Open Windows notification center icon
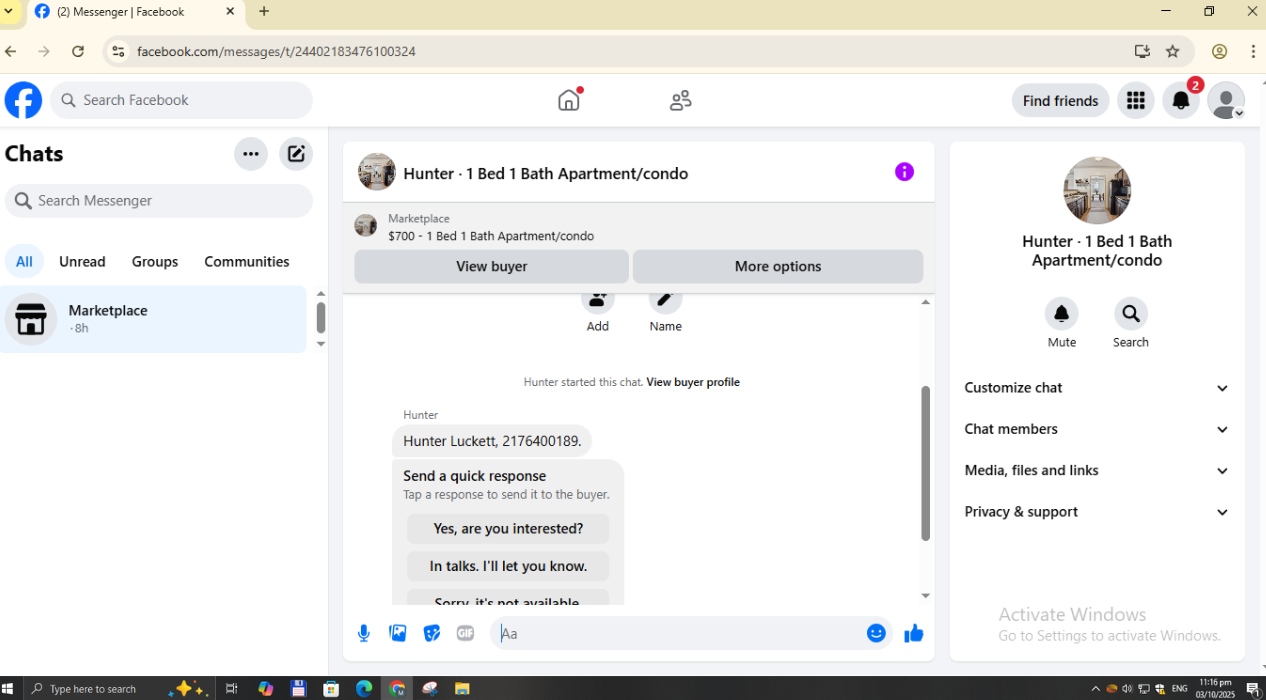The height and width of the screenshot is (700, 1266). 1253,689
